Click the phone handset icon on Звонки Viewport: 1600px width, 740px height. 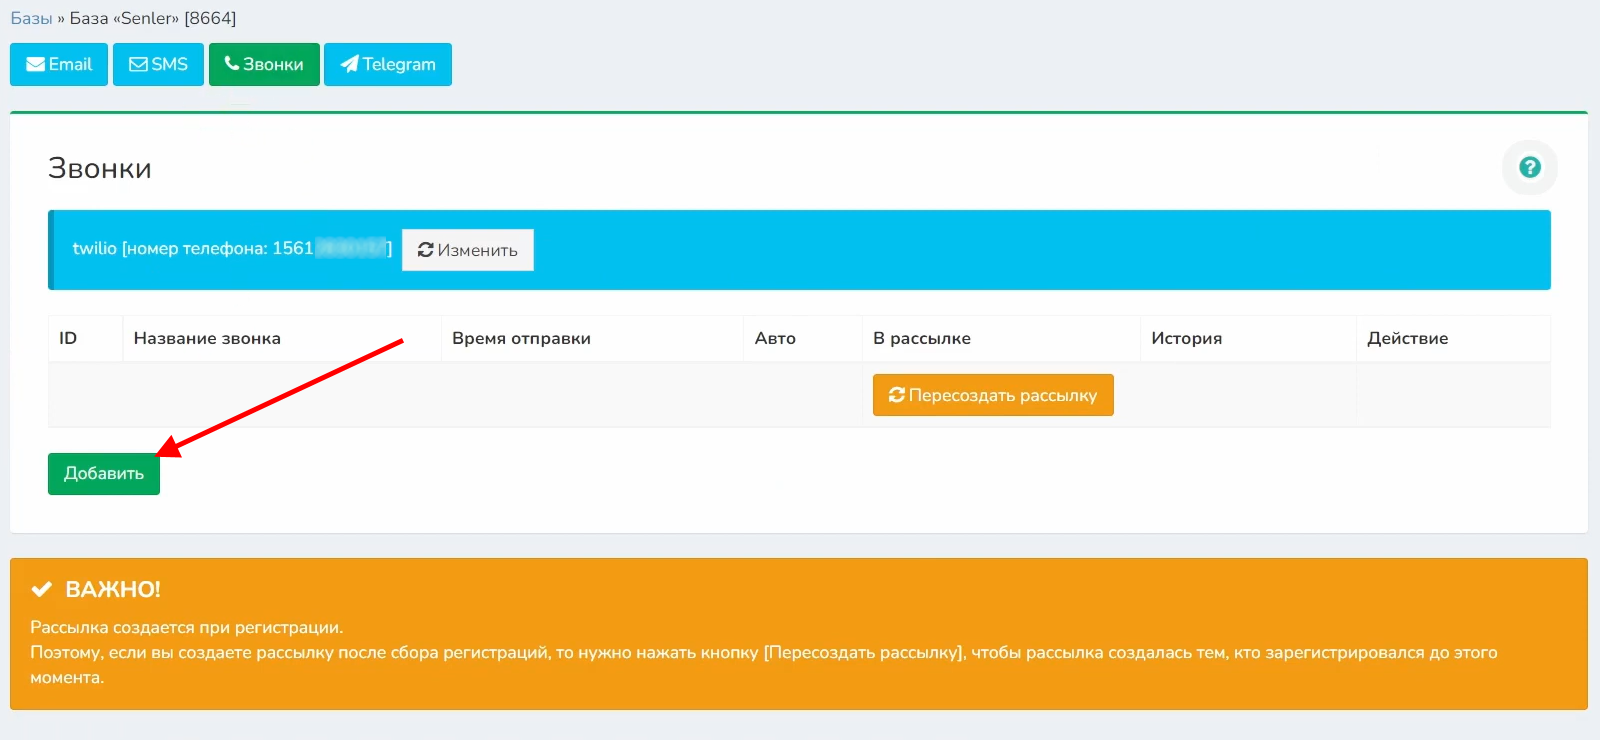[232, 64]
